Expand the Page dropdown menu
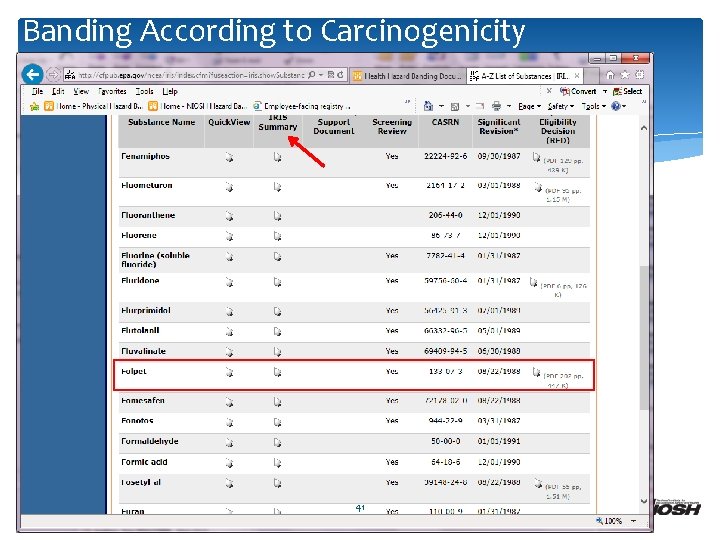Viewport: 720px width, 540px height. [x=529, y=107]
